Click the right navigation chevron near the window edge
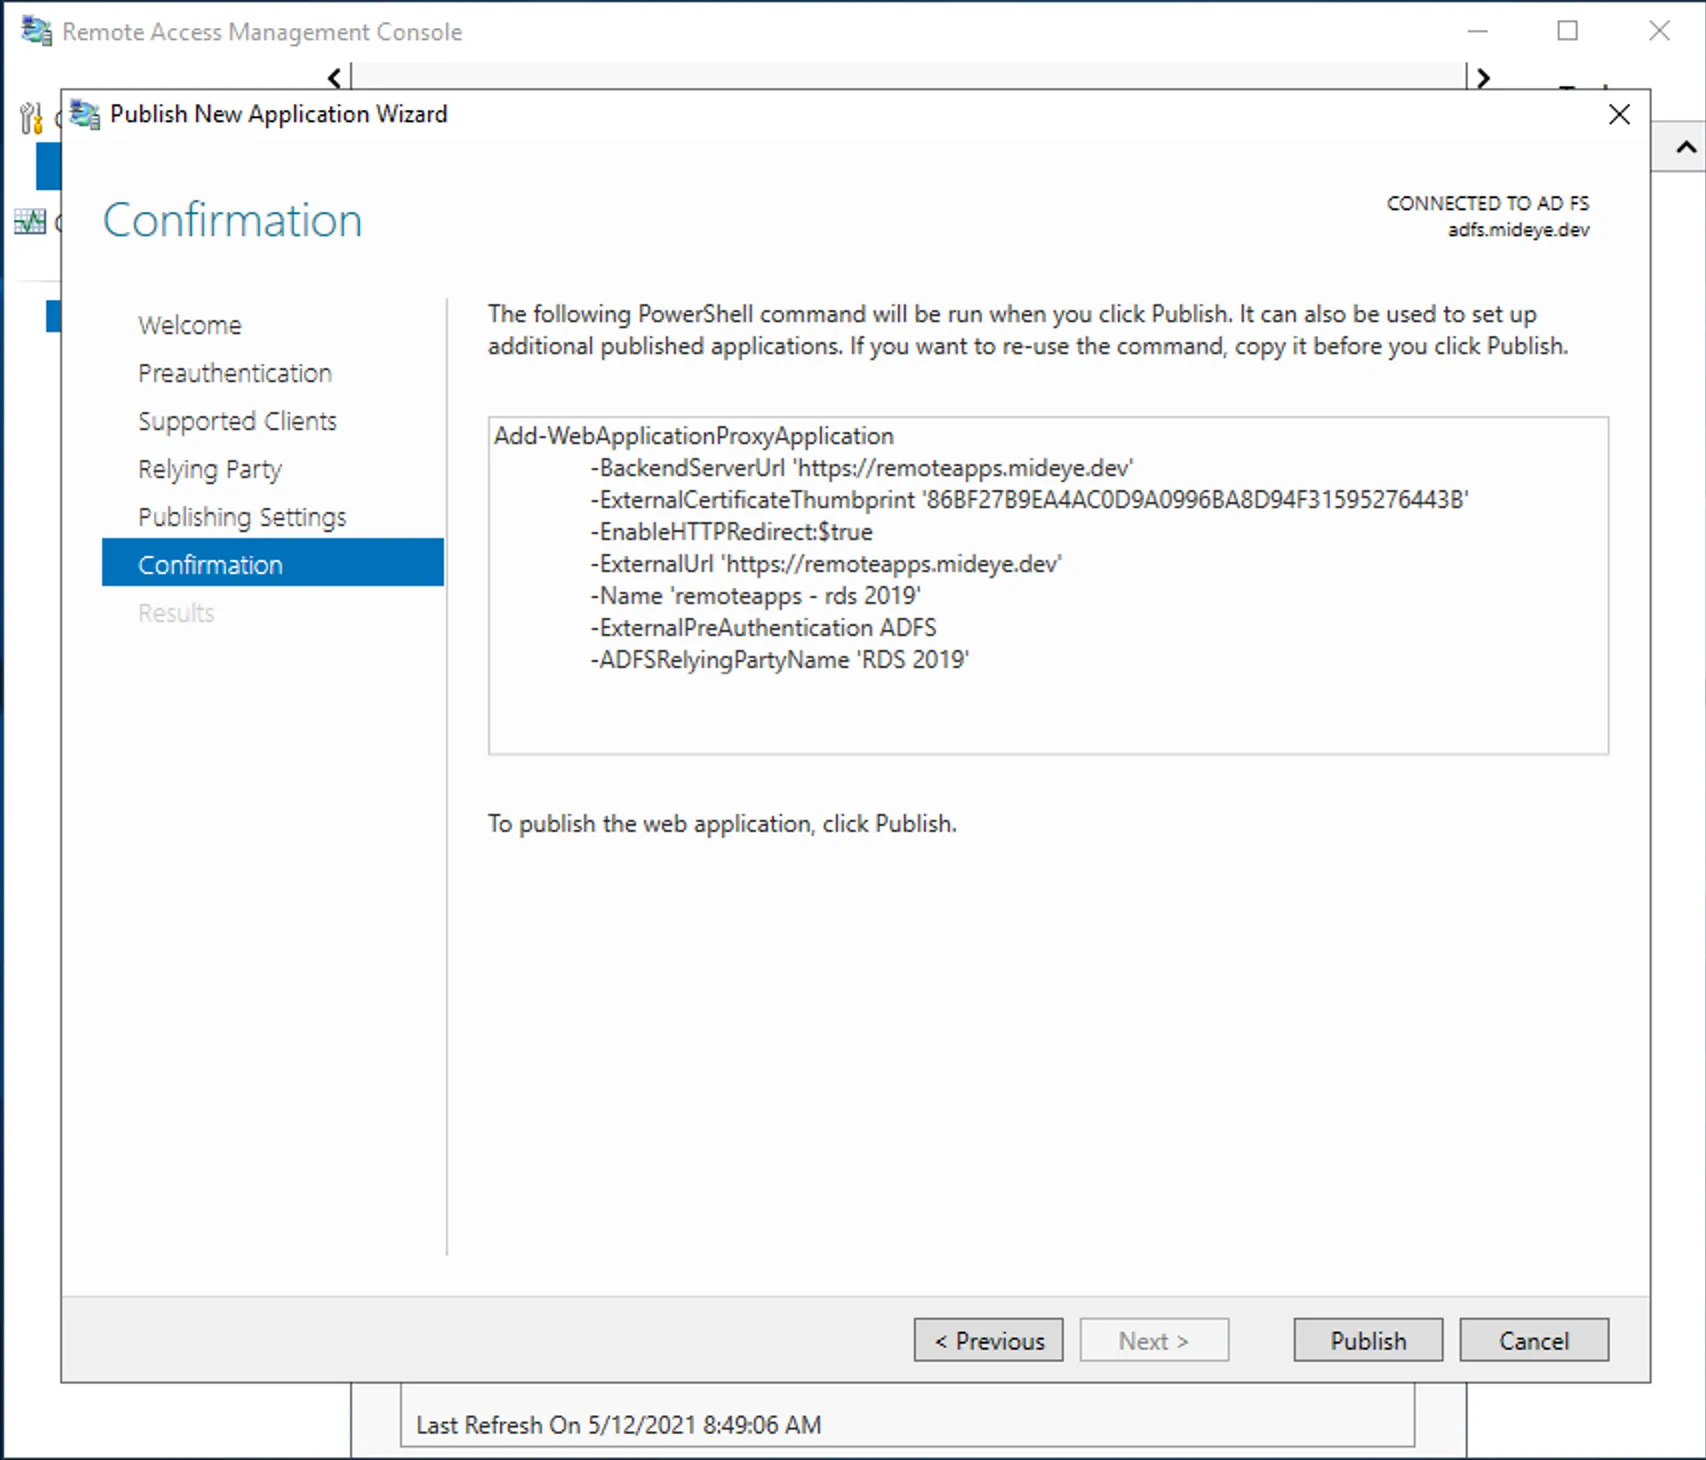Screen dimensions: 1706x1460 [1483, 77]
